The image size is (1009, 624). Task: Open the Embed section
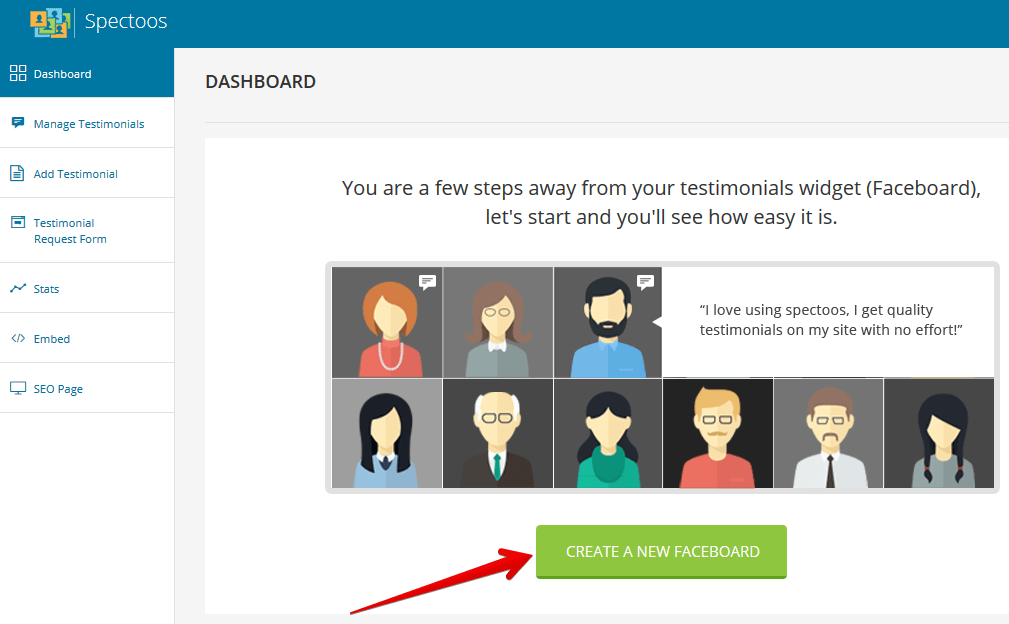(87, 338)
